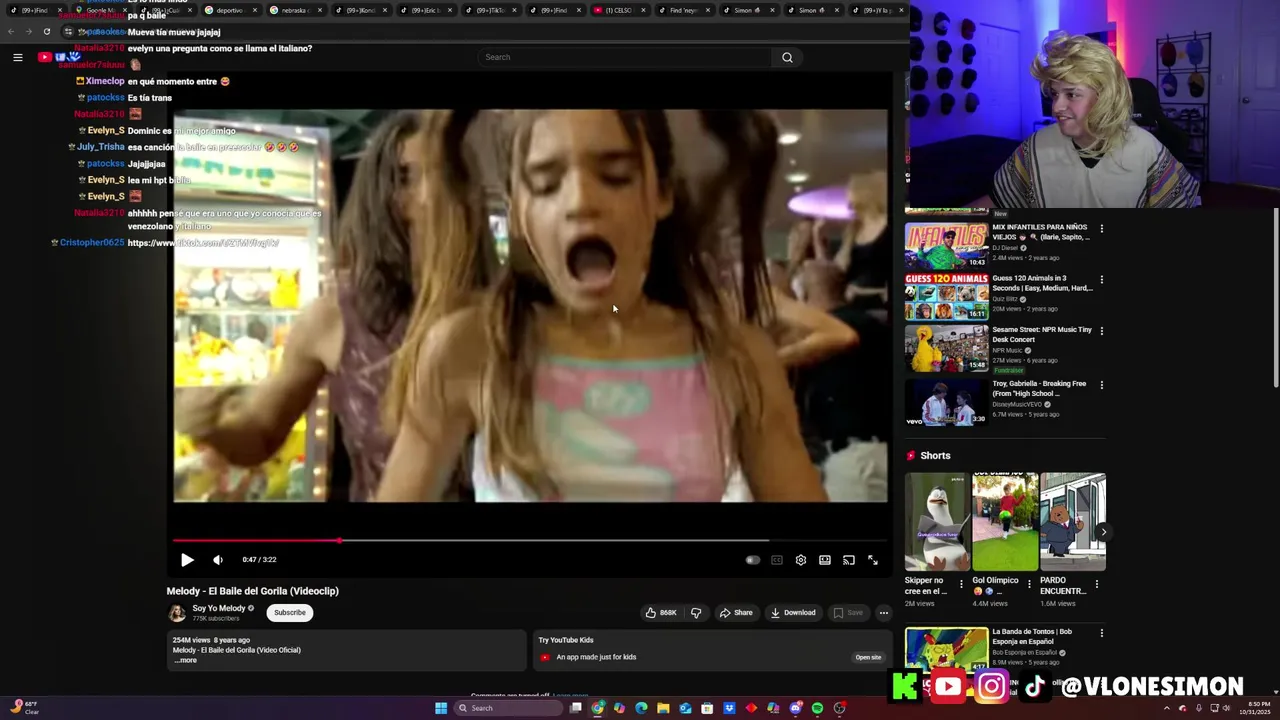Viewport: 1280px width, 720px height.
Task: Open the TikTok link in chat overlay
Action: [203, 243]
